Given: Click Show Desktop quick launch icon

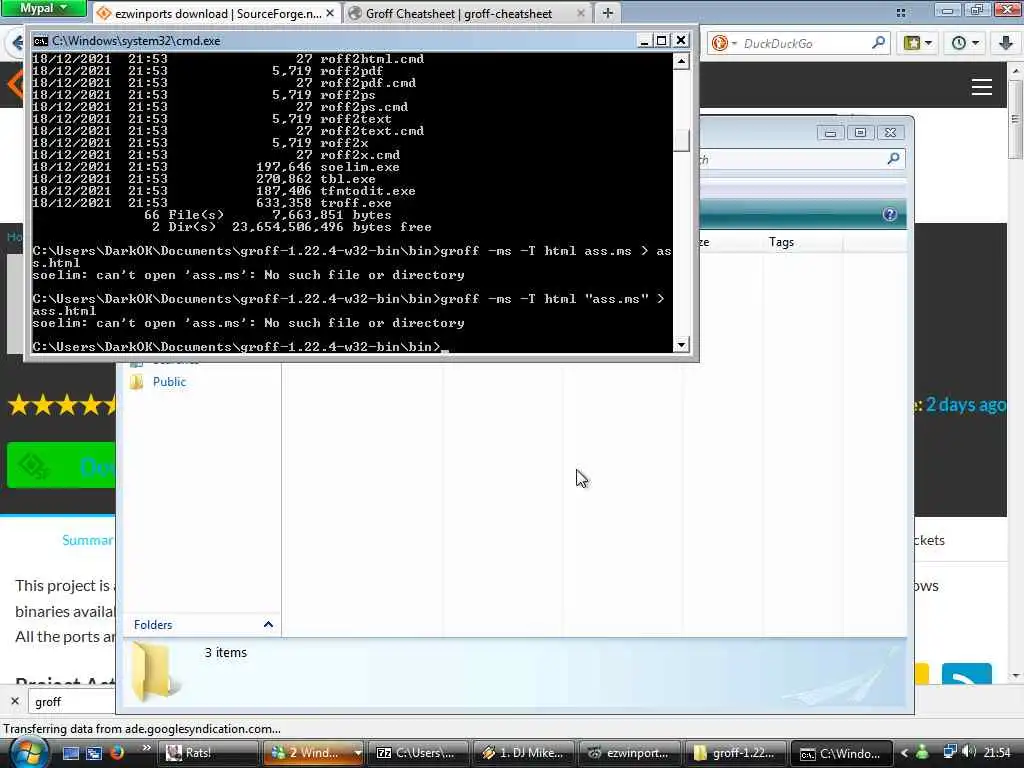Looking at the screenshot, I should pyautogui.click(x=71, y=753).
